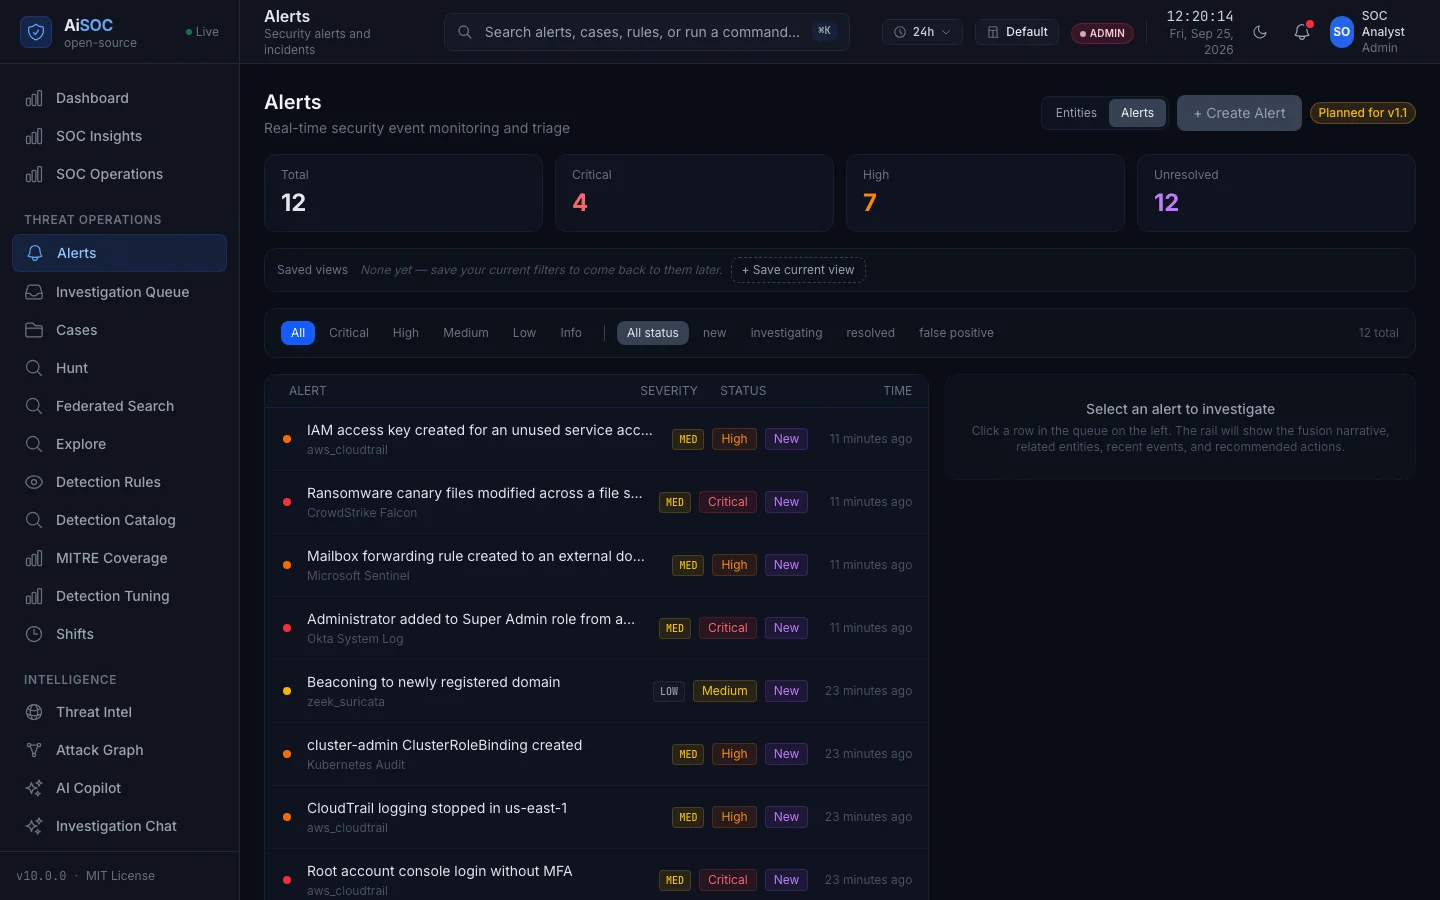The height and width of the screenshot is (900, 1440).
Task: Click the Shifts clock icon
Action: (34, 634)
